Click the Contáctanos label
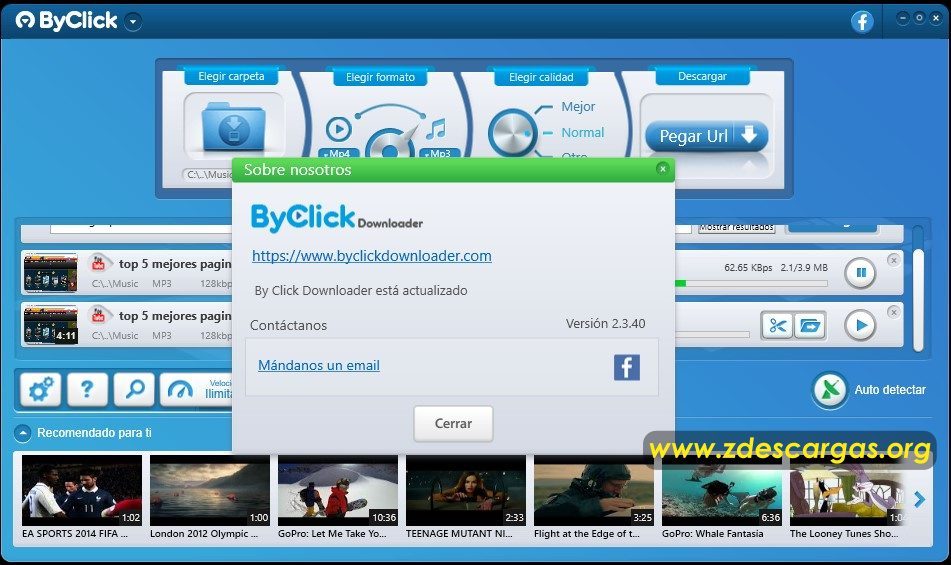The image size is (951, 565). tap(289, 326)
